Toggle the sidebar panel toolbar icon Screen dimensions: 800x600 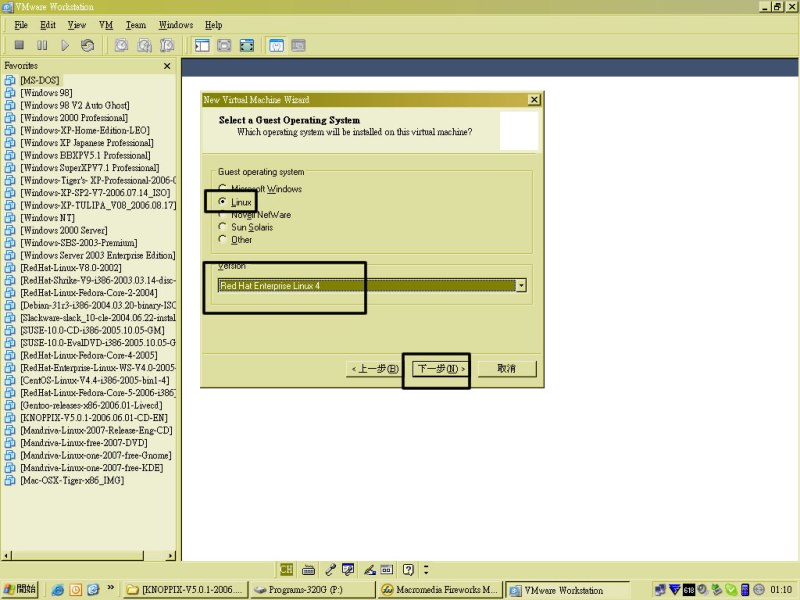point(202,45)
